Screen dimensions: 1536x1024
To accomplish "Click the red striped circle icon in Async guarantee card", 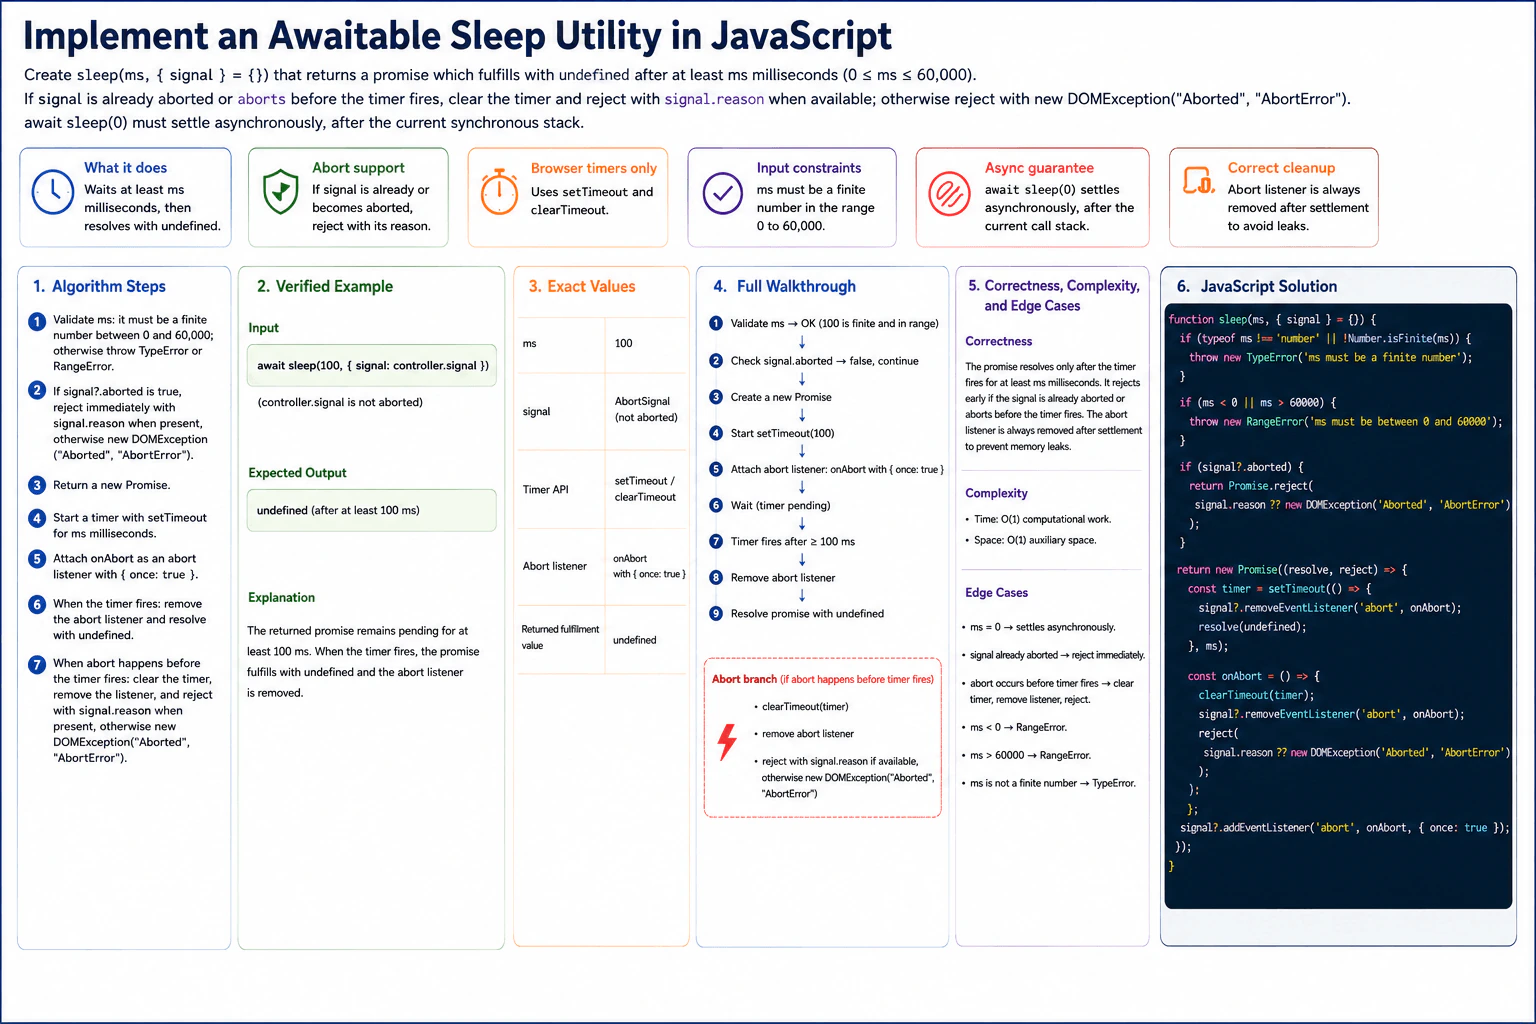I will click(949, 193).
